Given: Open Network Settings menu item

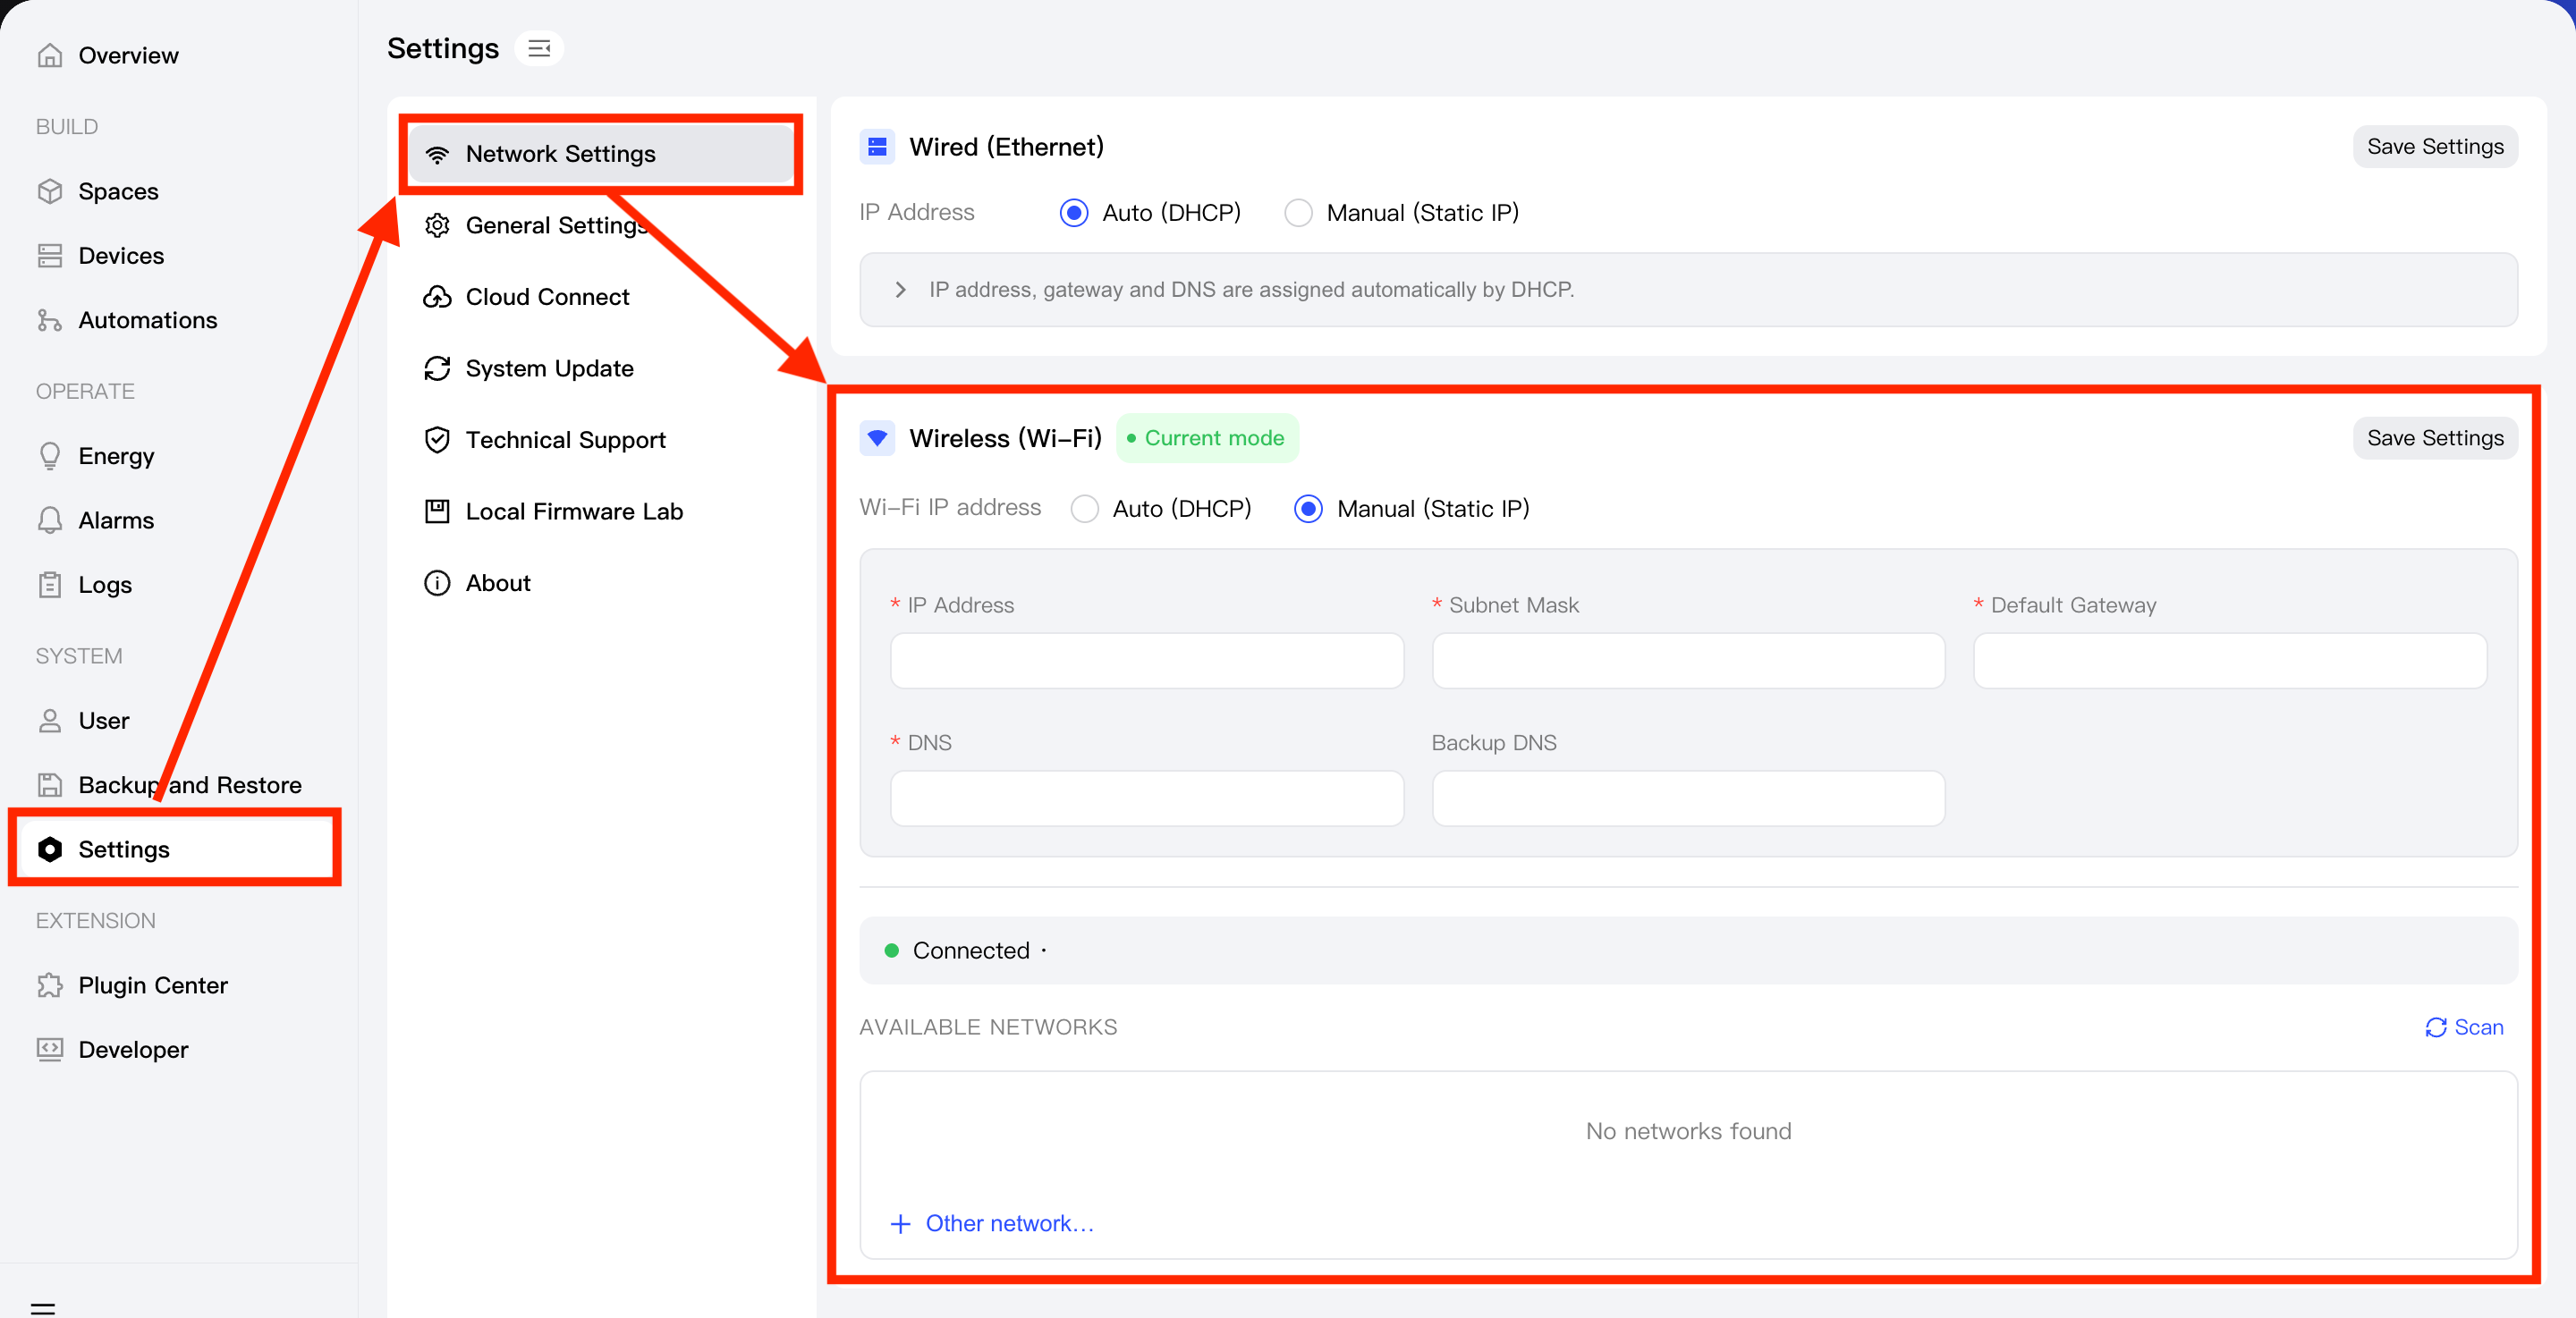Looking at the screenshot, I should (601, 154).
